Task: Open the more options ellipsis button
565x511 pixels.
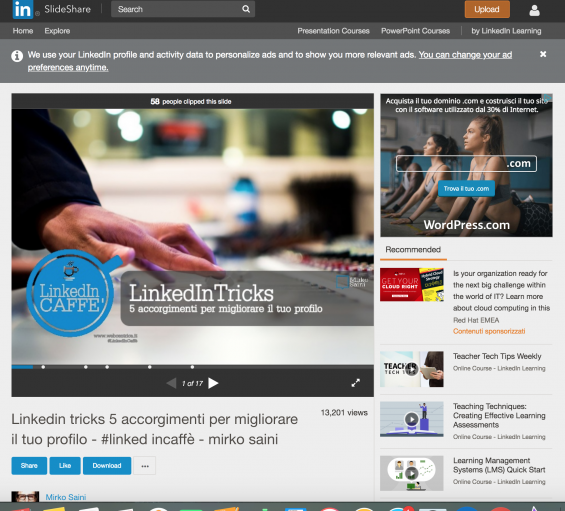Action: (x=144, y=466)
